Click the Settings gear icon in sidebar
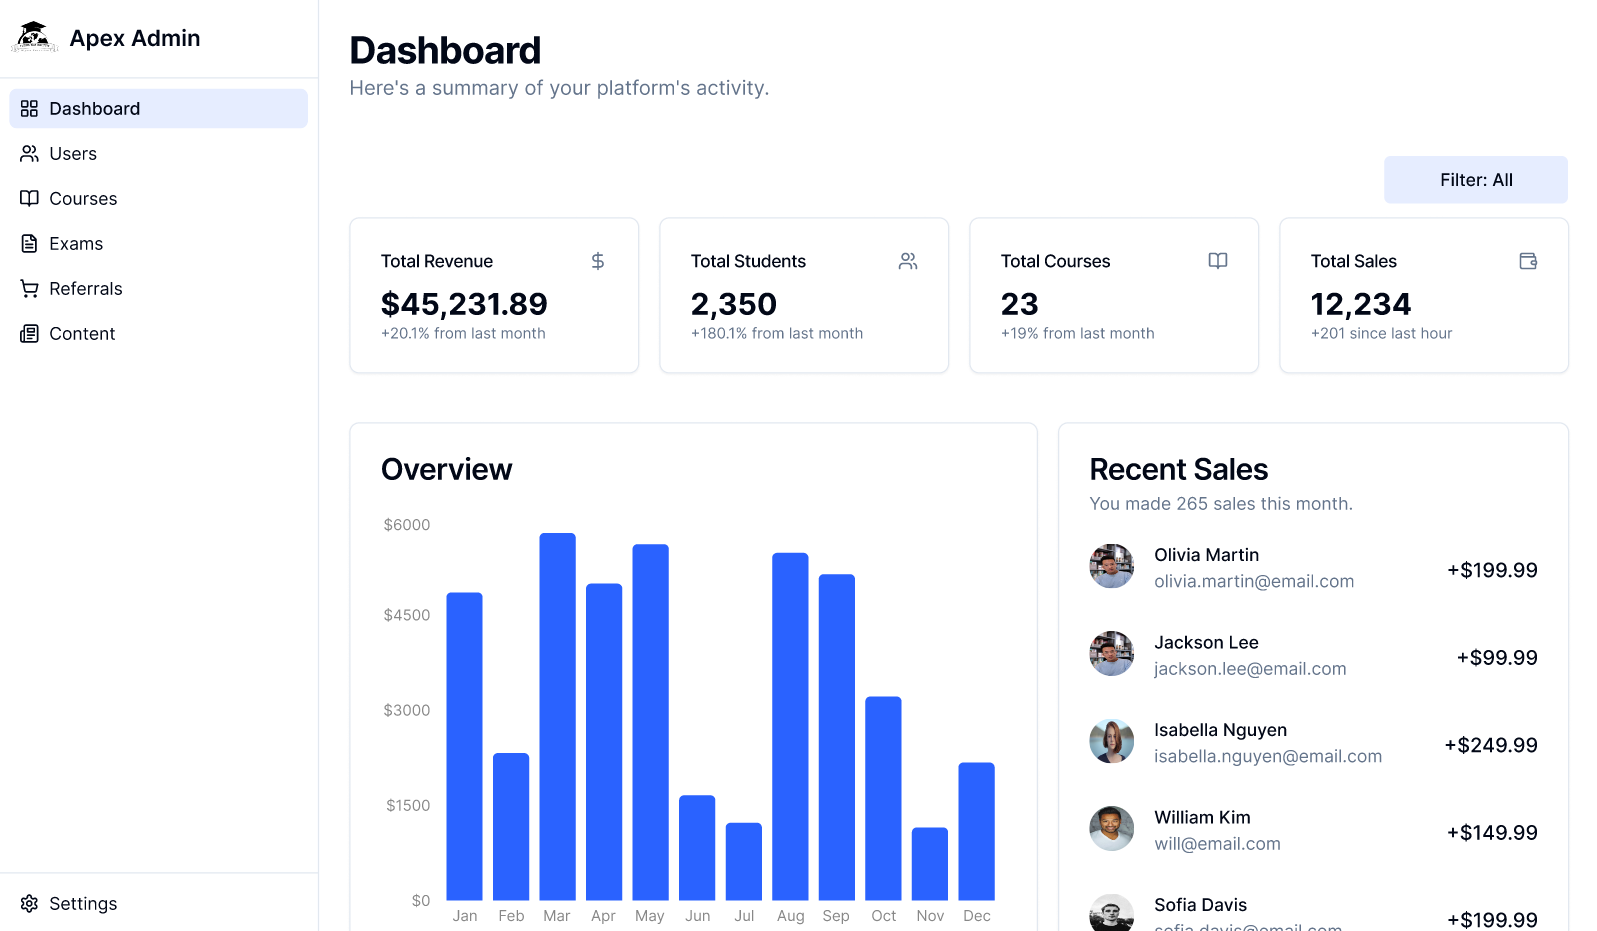Image resolution: width=1597 pixels, height=931 pixels. tap(30, 904)
